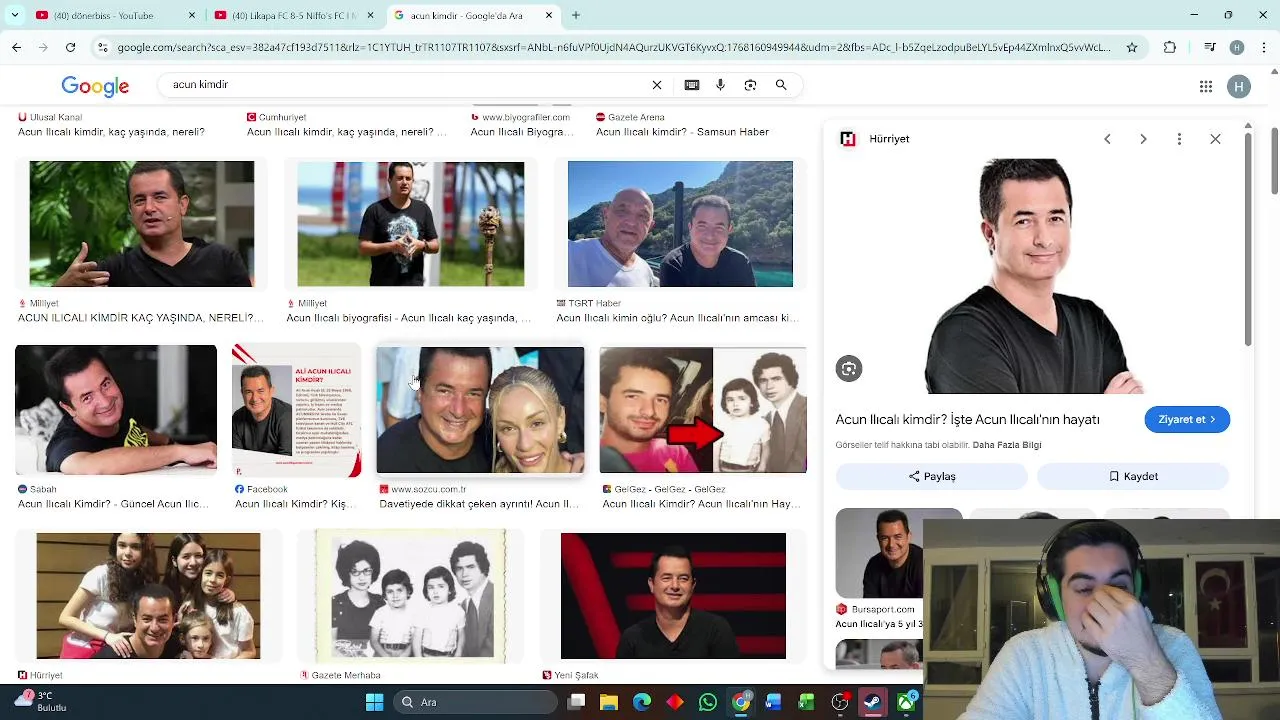Search by image with Google Lens icon
Viewport: 1280px width, 720px height.
(750, 85)
